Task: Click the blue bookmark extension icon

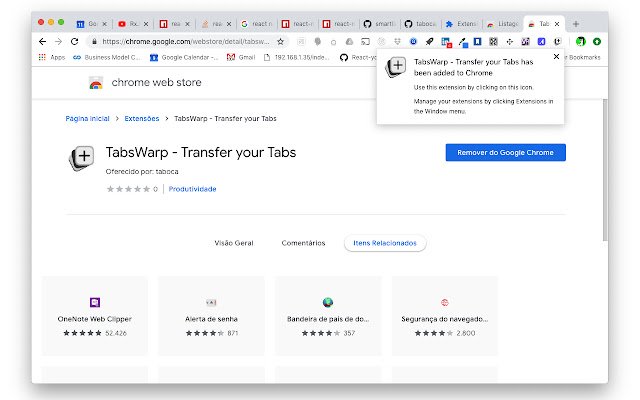Action: pyautogui.click(x=478, y=41)
